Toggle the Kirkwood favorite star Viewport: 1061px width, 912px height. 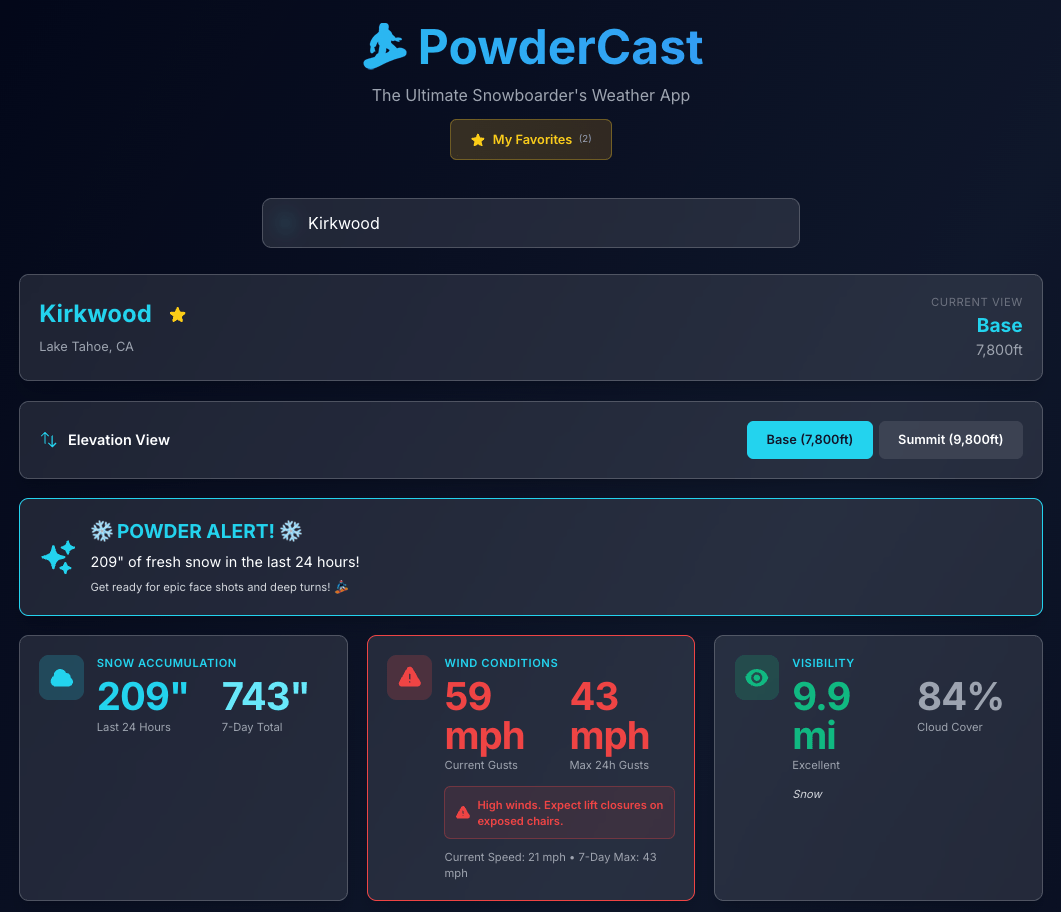tap(178, 315)
